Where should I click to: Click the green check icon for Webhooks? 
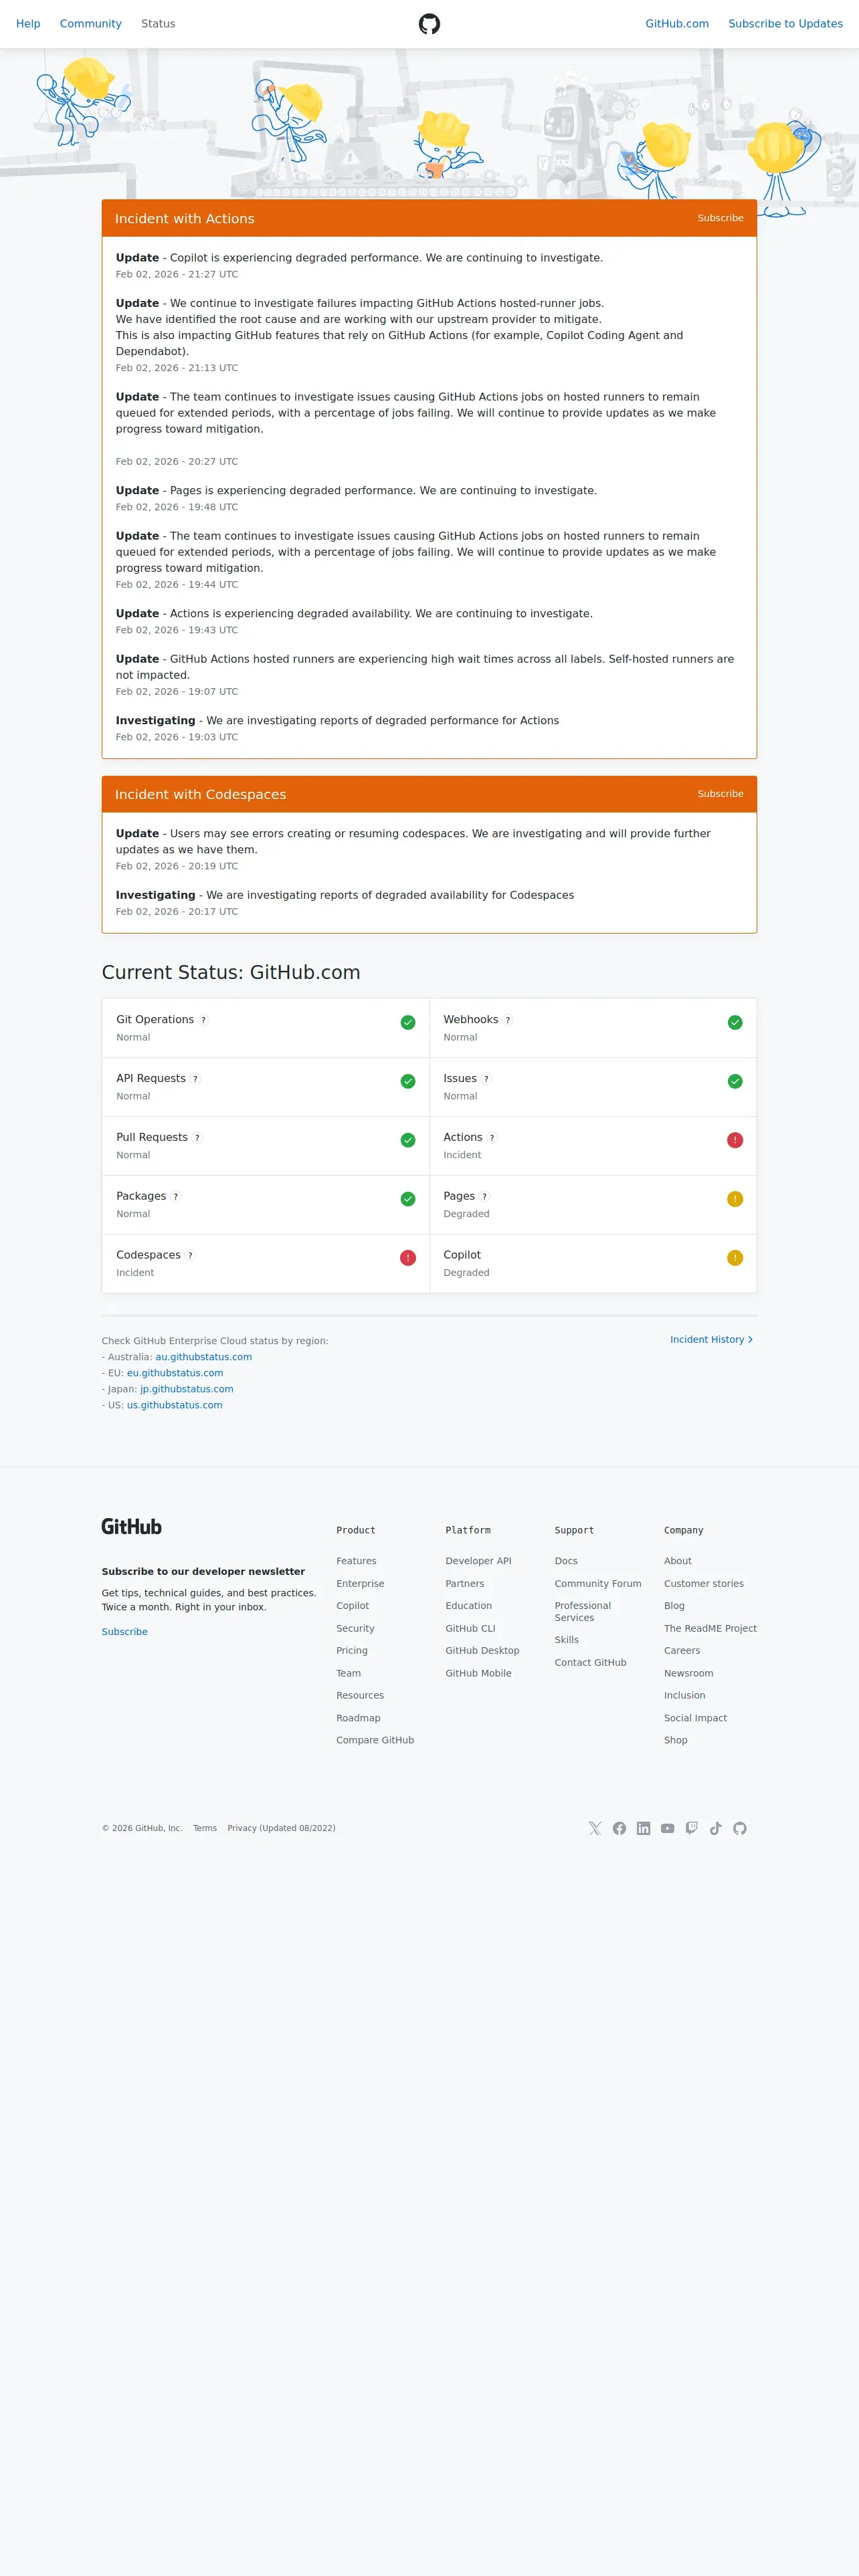(x=735, y=1022)
